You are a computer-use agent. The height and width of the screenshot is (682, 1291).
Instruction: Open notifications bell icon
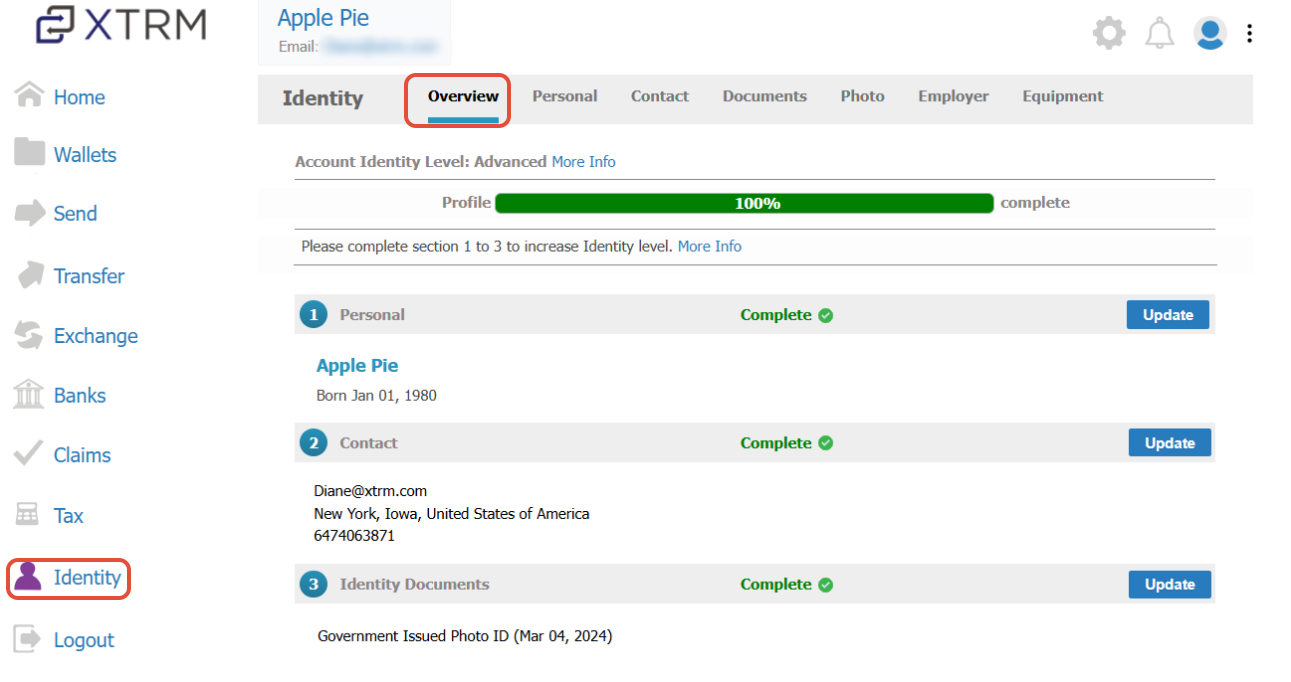tap(1159, 33)
